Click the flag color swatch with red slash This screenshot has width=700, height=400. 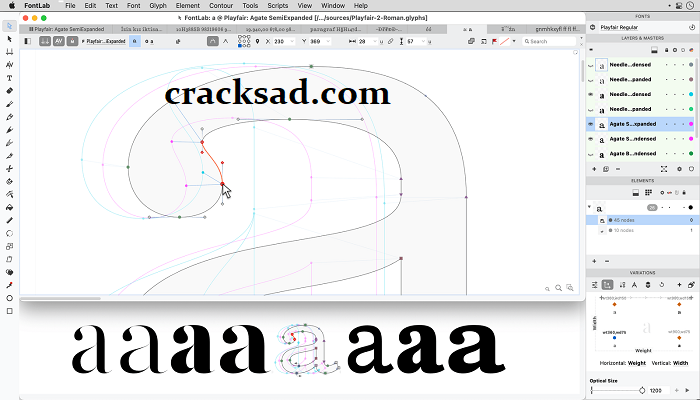click(504, 41)
